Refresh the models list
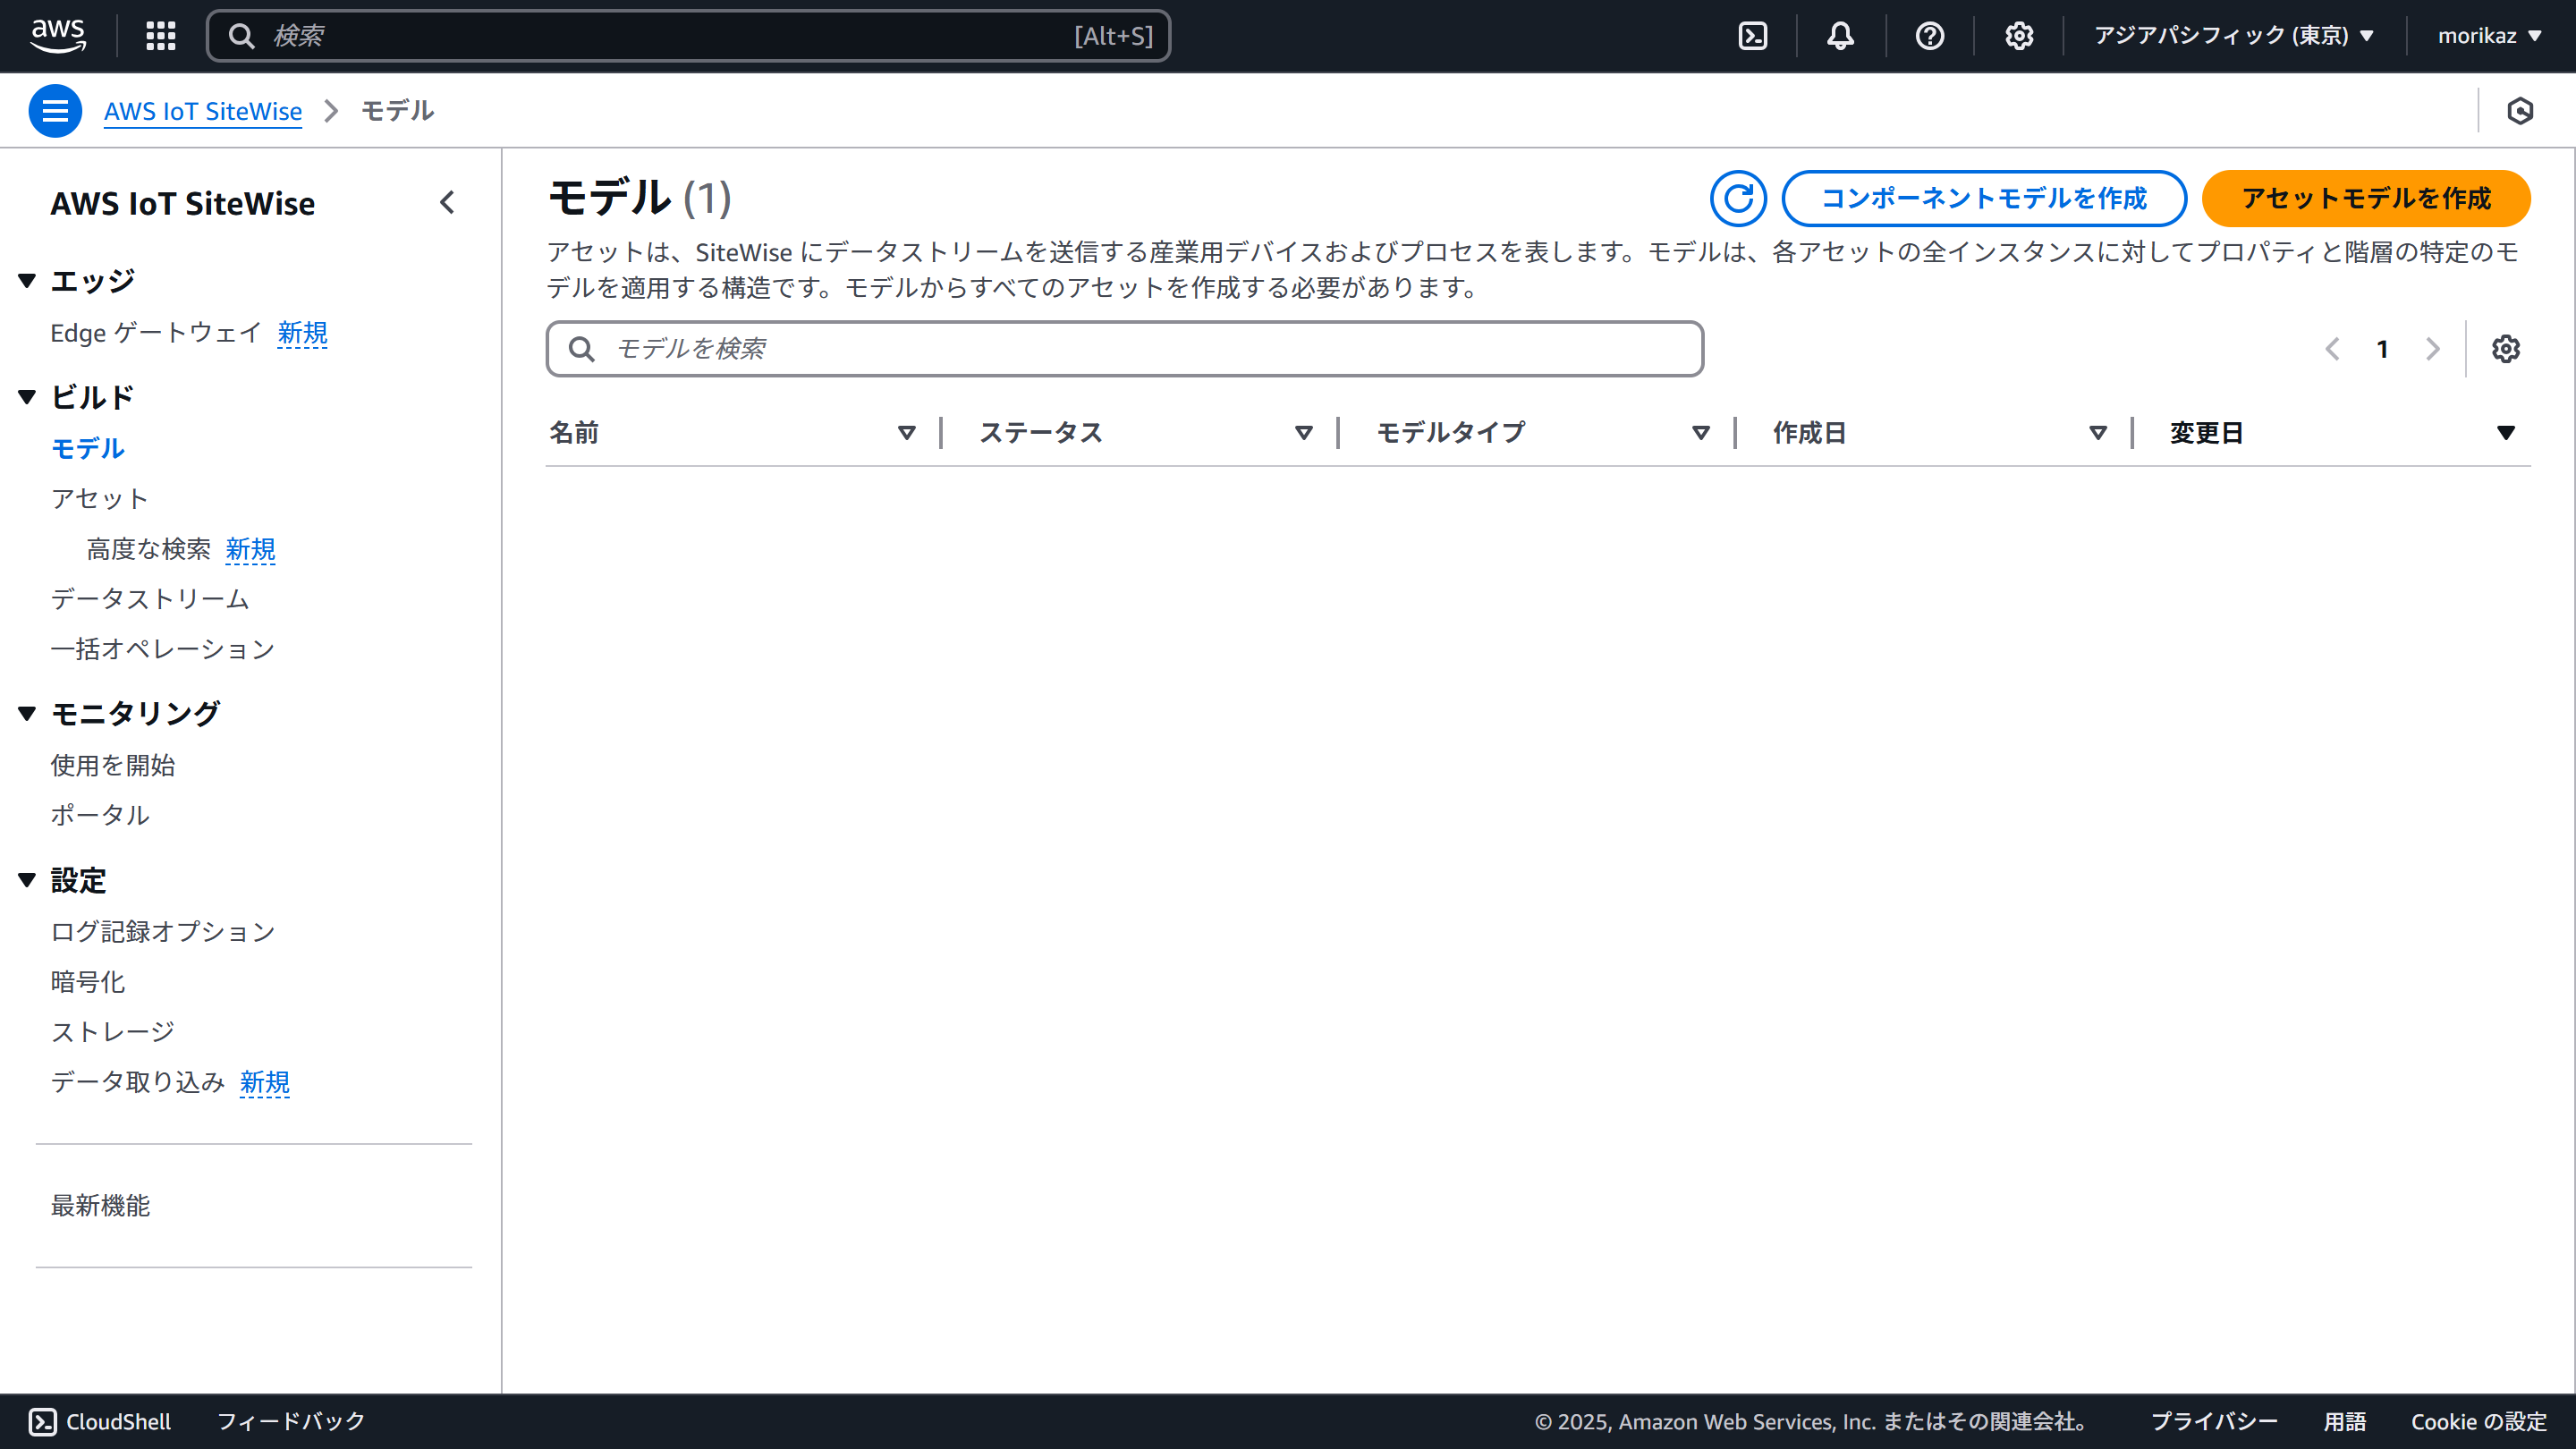Screen dimensions: 2576x1449 coord(1738,198)
